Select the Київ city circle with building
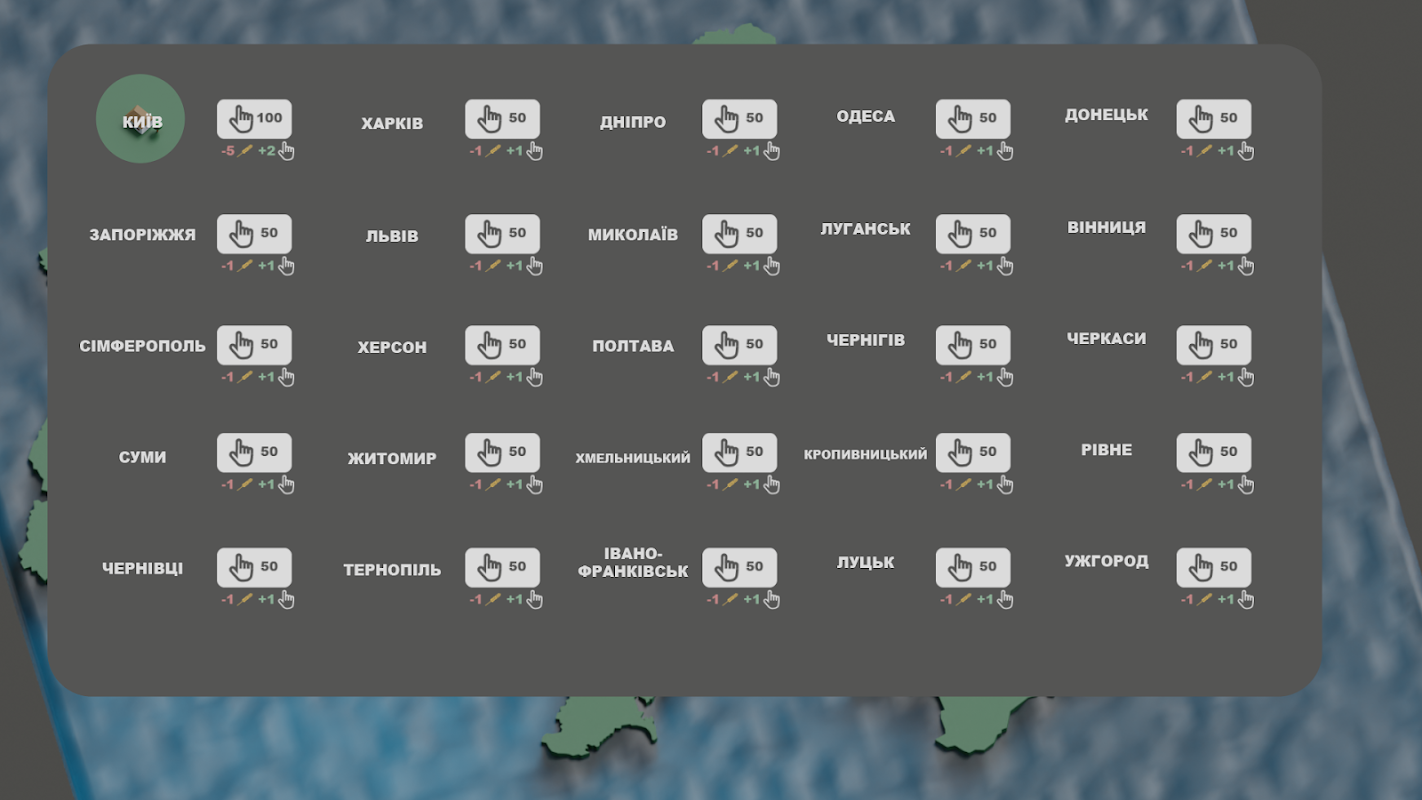1422x800 pixels. point(140,119)
